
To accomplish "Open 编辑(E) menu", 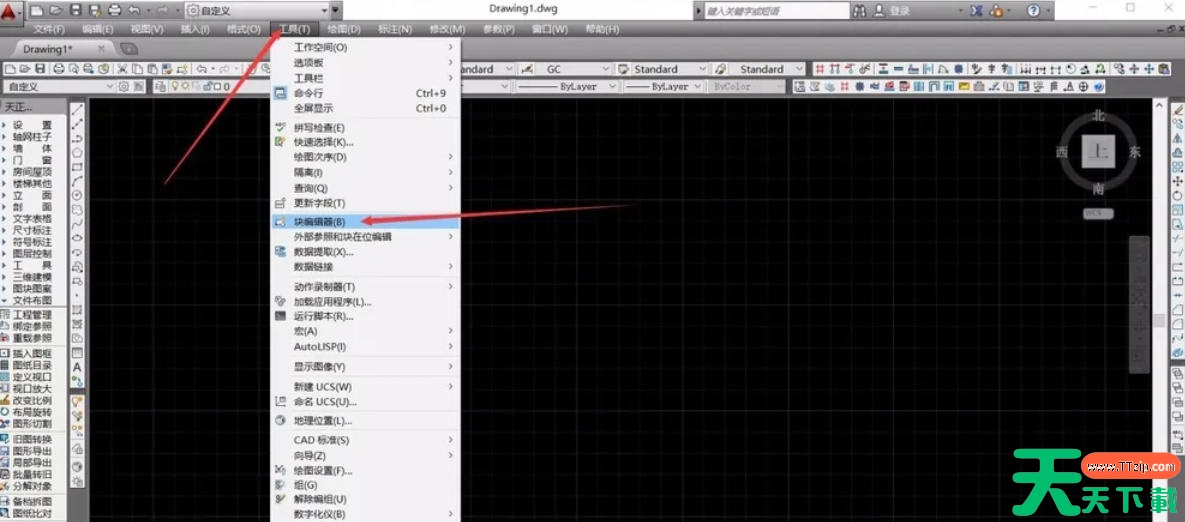I will 97,29.
